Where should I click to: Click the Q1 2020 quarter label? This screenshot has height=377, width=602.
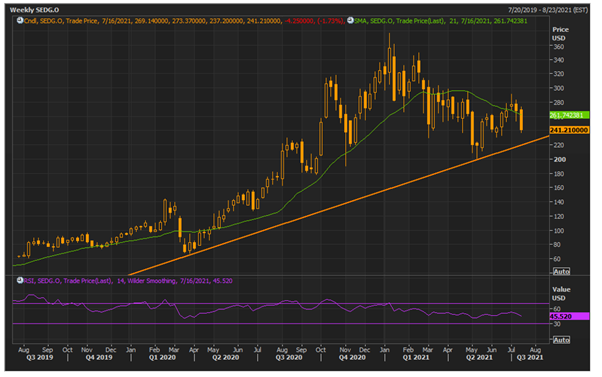point(162,357)
